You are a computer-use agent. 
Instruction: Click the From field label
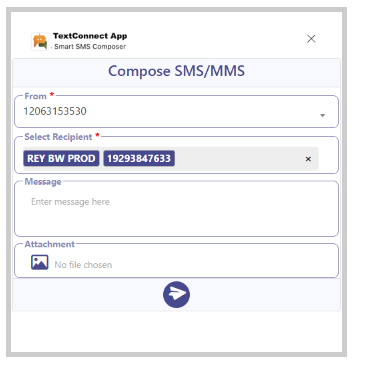[35, 96]
